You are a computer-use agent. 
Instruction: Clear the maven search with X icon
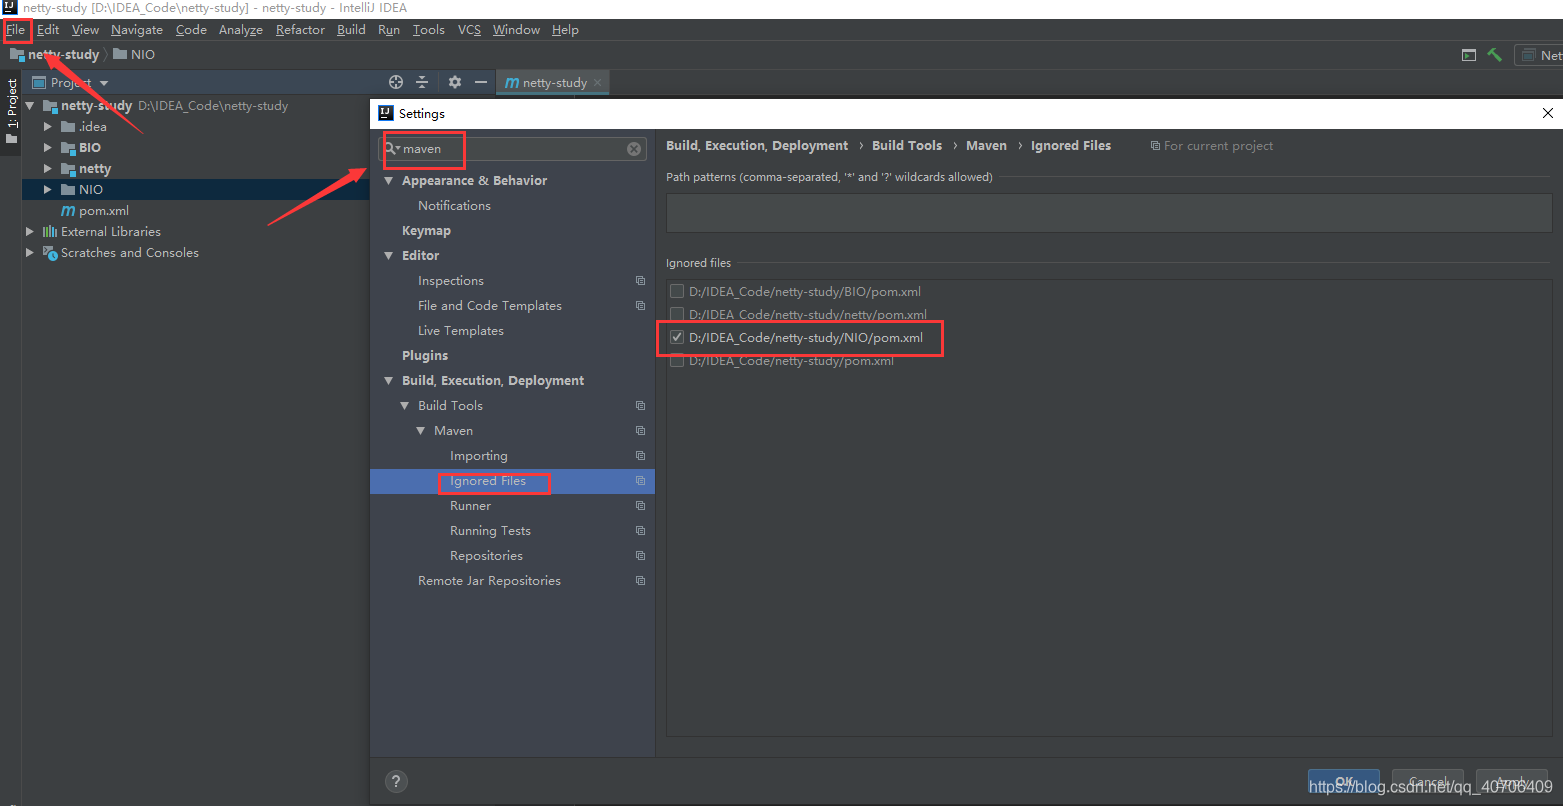pos(634,149)
